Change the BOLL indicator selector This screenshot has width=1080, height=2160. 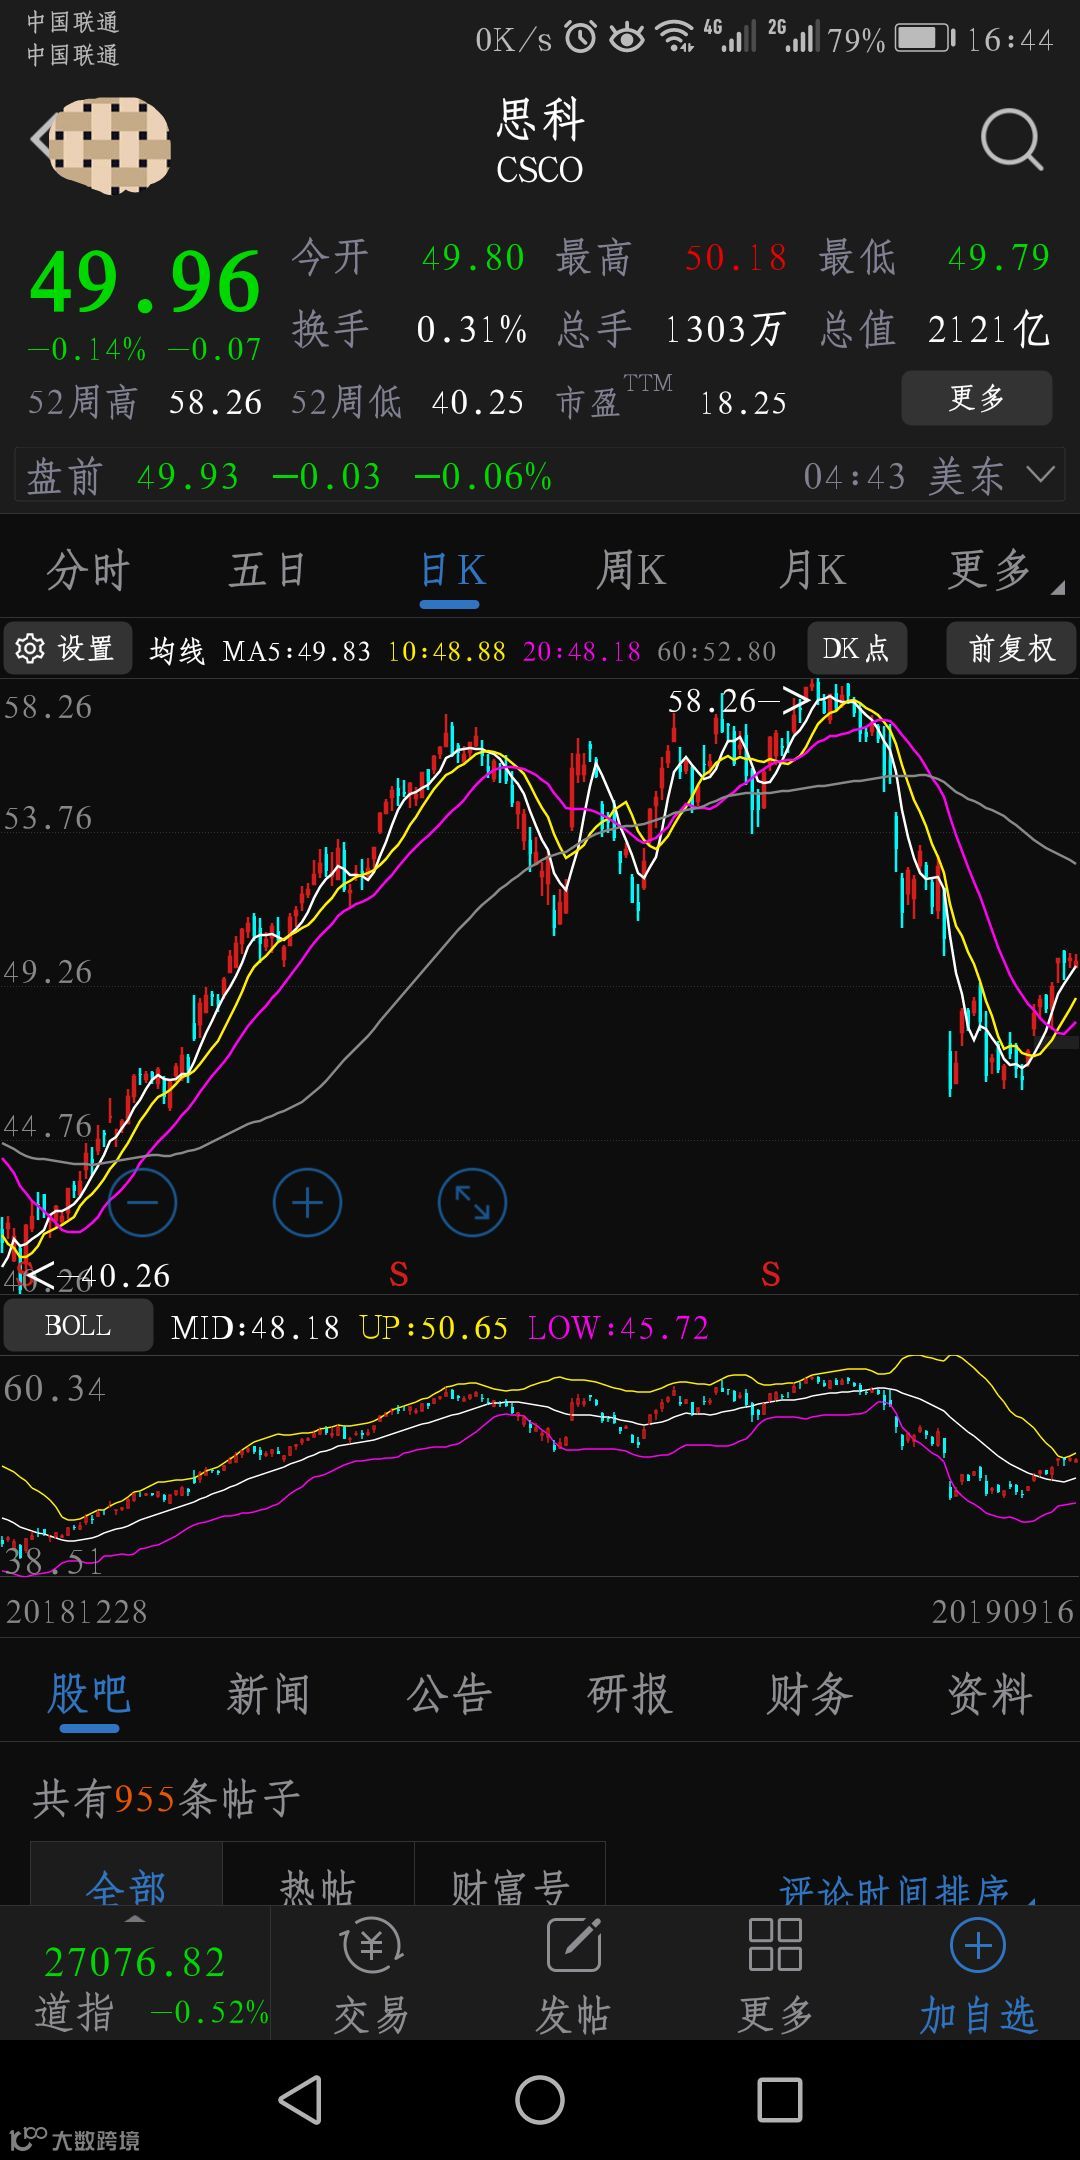(x=78, y=1326)
